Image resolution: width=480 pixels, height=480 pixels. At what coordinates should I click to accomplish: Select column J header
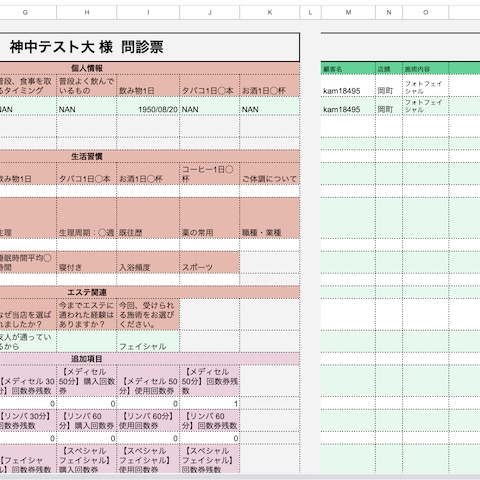210,12
